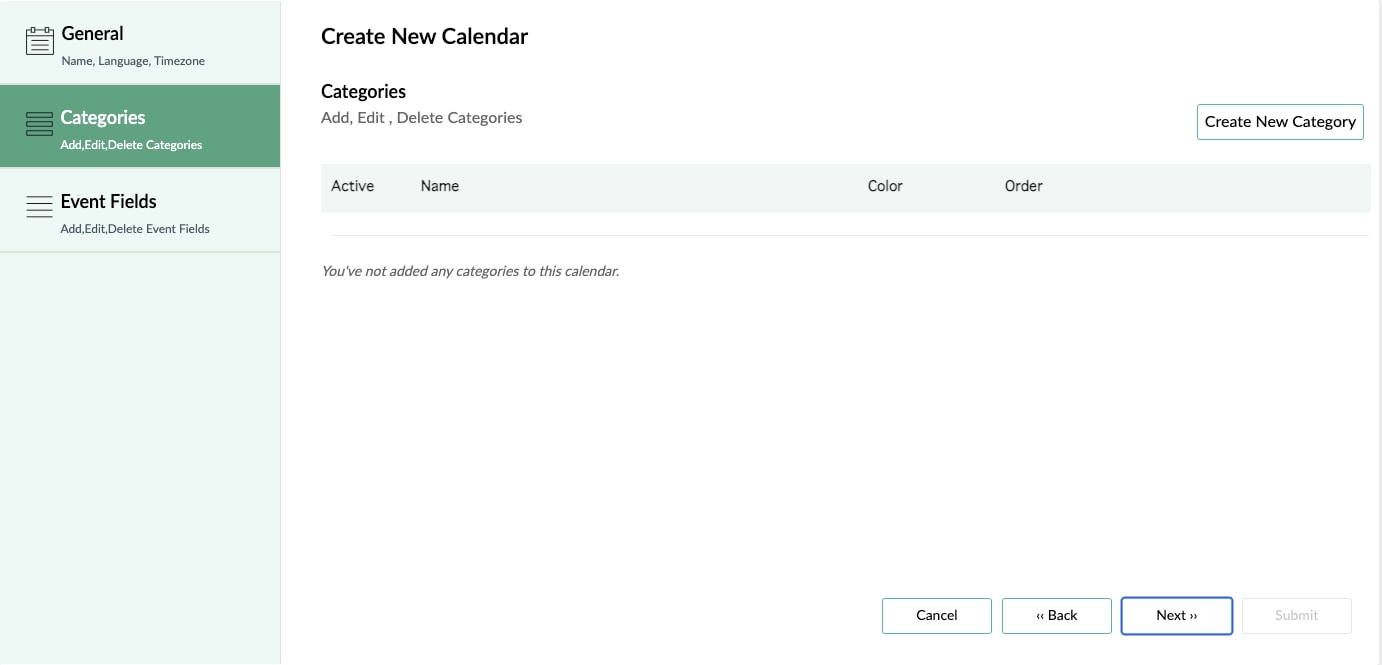Click the Active column header
Screen dimensions: 1382x665
[x=353, y=186]
